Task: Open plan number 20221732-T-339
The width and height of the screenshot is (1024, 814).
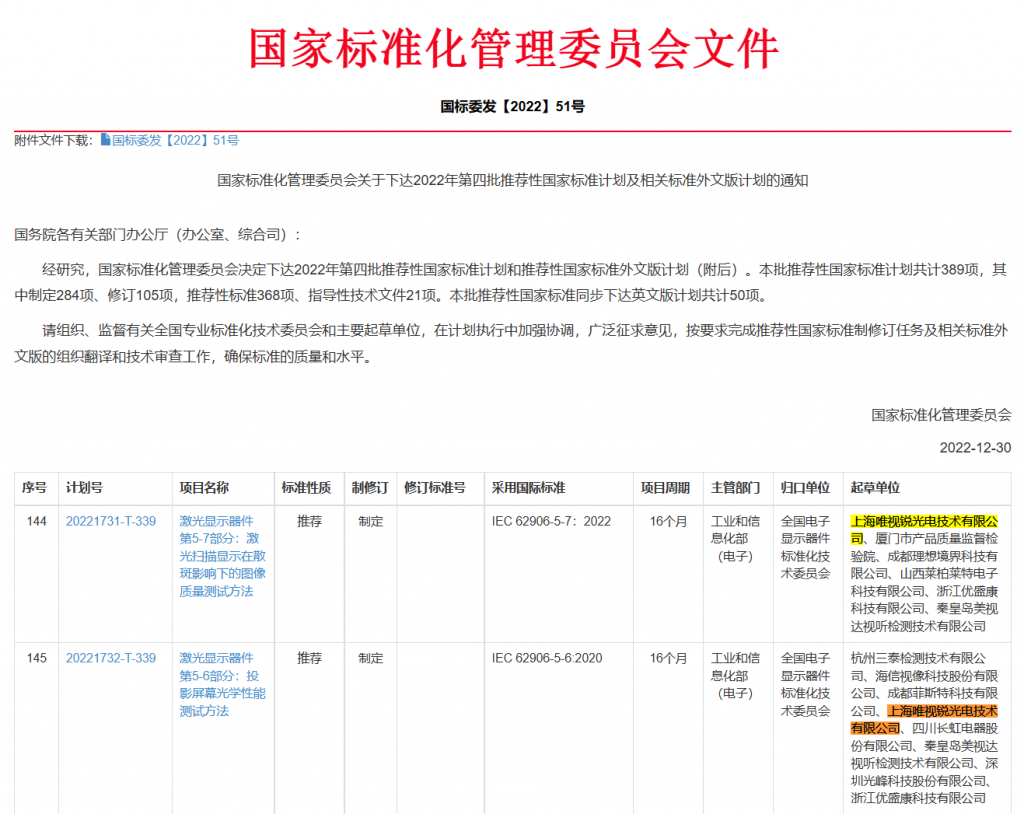Action: point(111,658)
